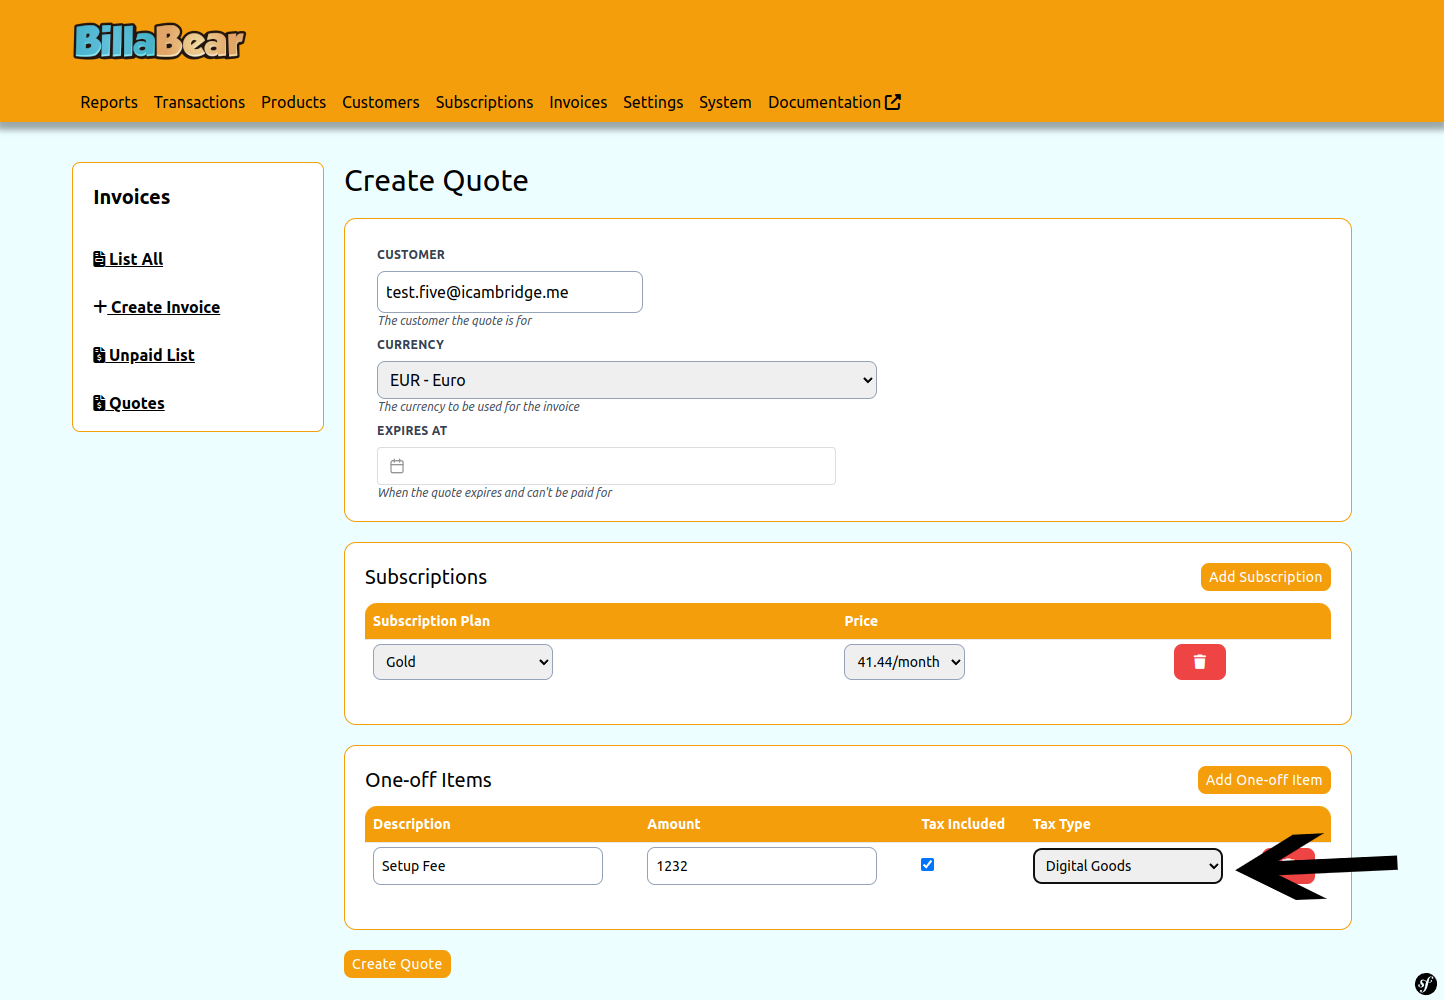Open the Digital Goods tax type dropdown
1444x1000 pixels.
tap(1127, 866)
